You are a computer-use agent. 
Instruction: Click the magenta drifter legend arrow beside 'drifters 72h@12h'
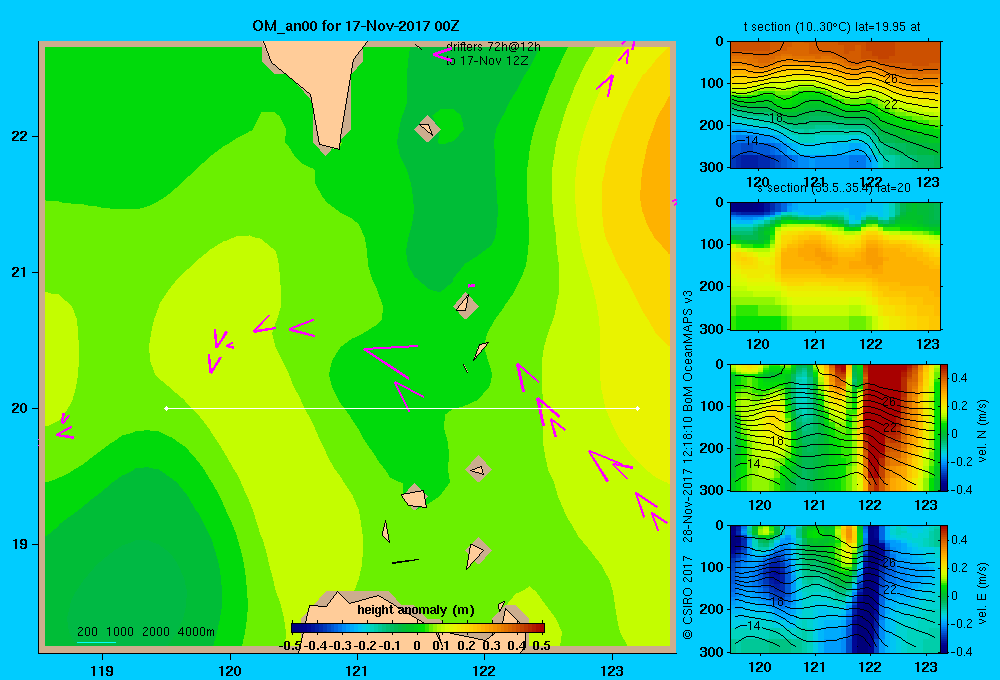tap(441, 54)
